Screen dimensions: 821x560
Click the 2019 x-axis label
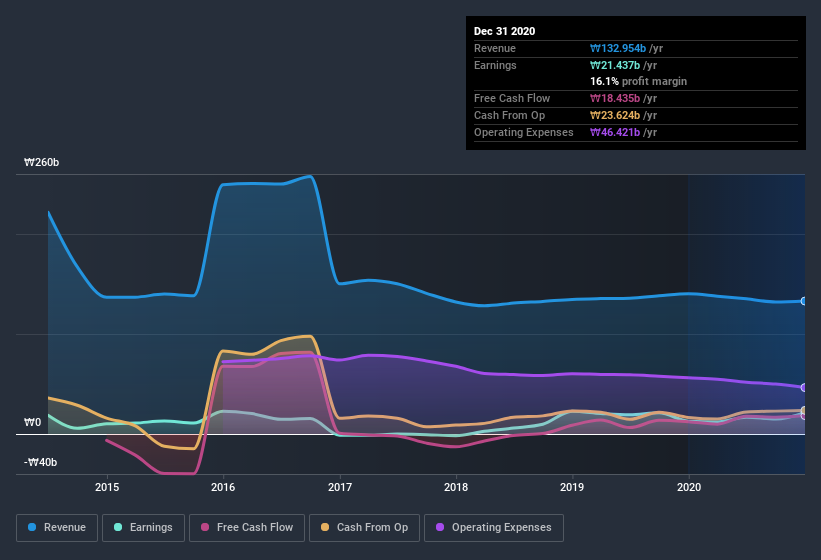[x=572, y=487]
